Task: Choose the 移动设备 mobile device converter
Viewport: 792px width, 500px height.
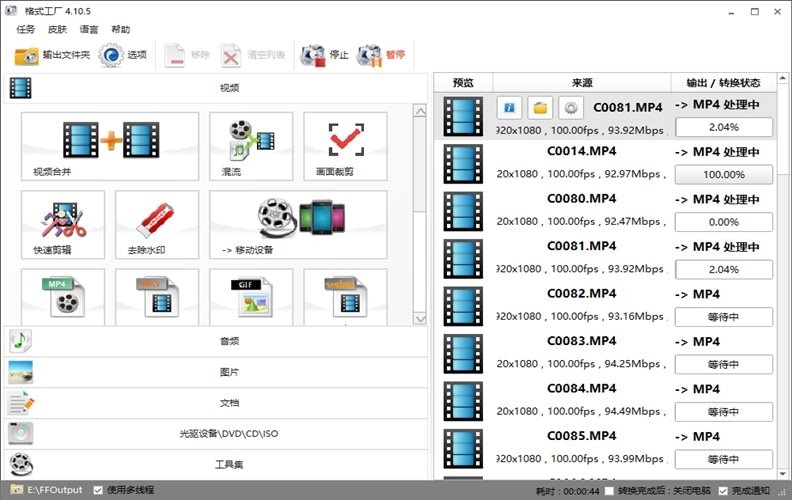Action: (x=298, y=224)
